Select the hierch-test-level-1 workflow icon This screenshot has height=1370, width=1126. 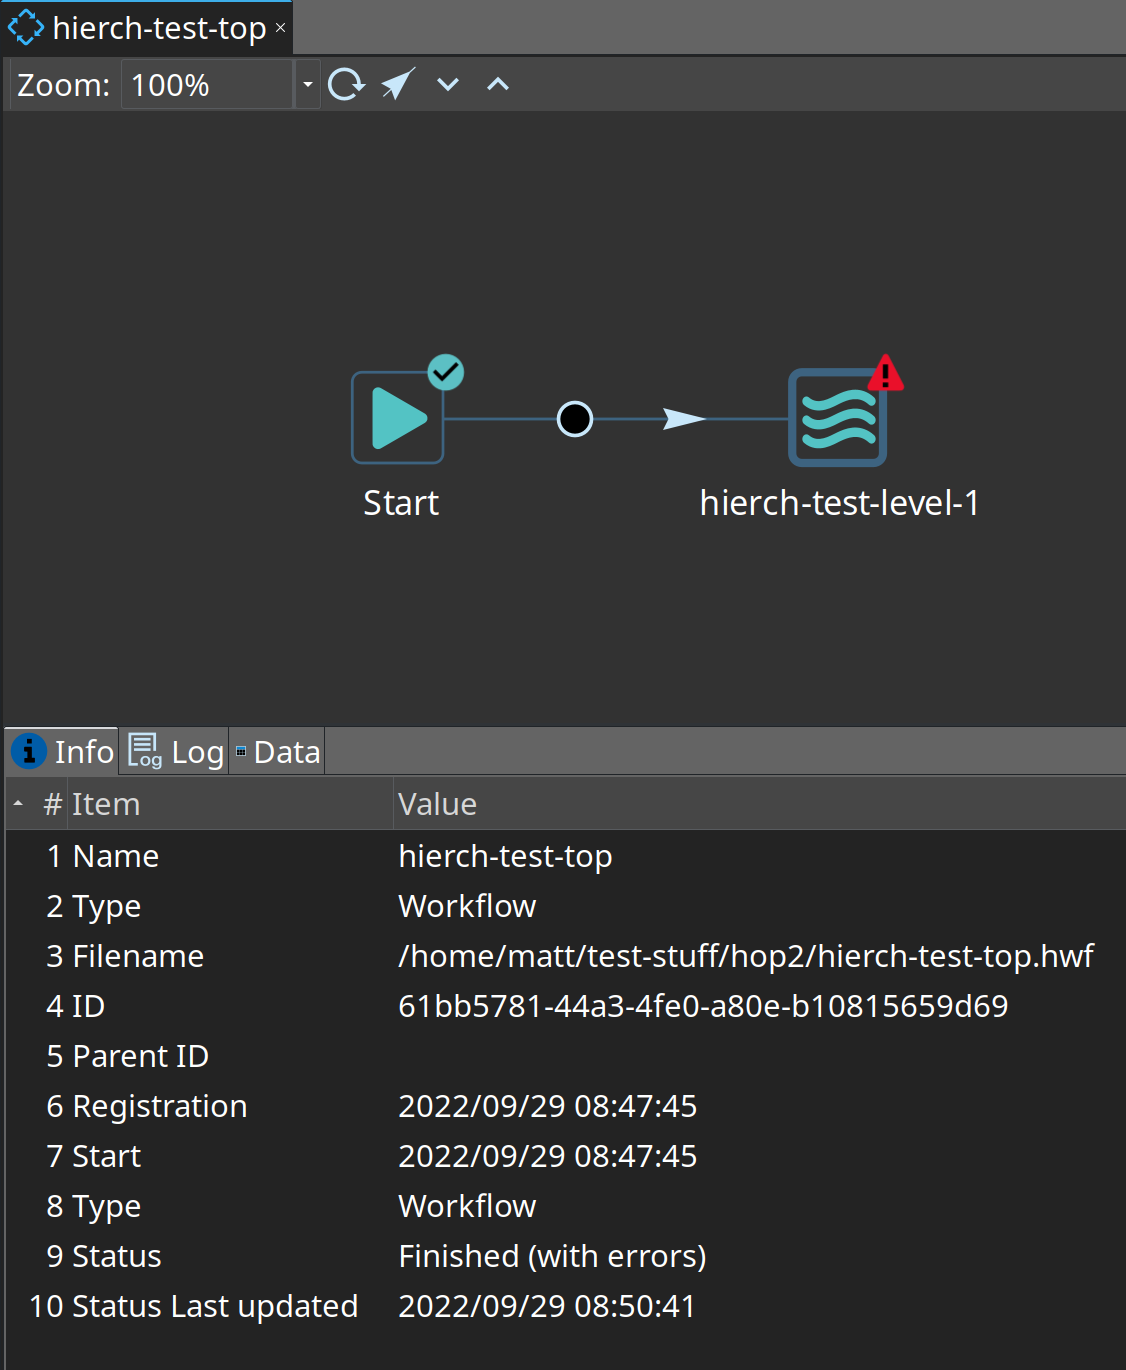837,418
